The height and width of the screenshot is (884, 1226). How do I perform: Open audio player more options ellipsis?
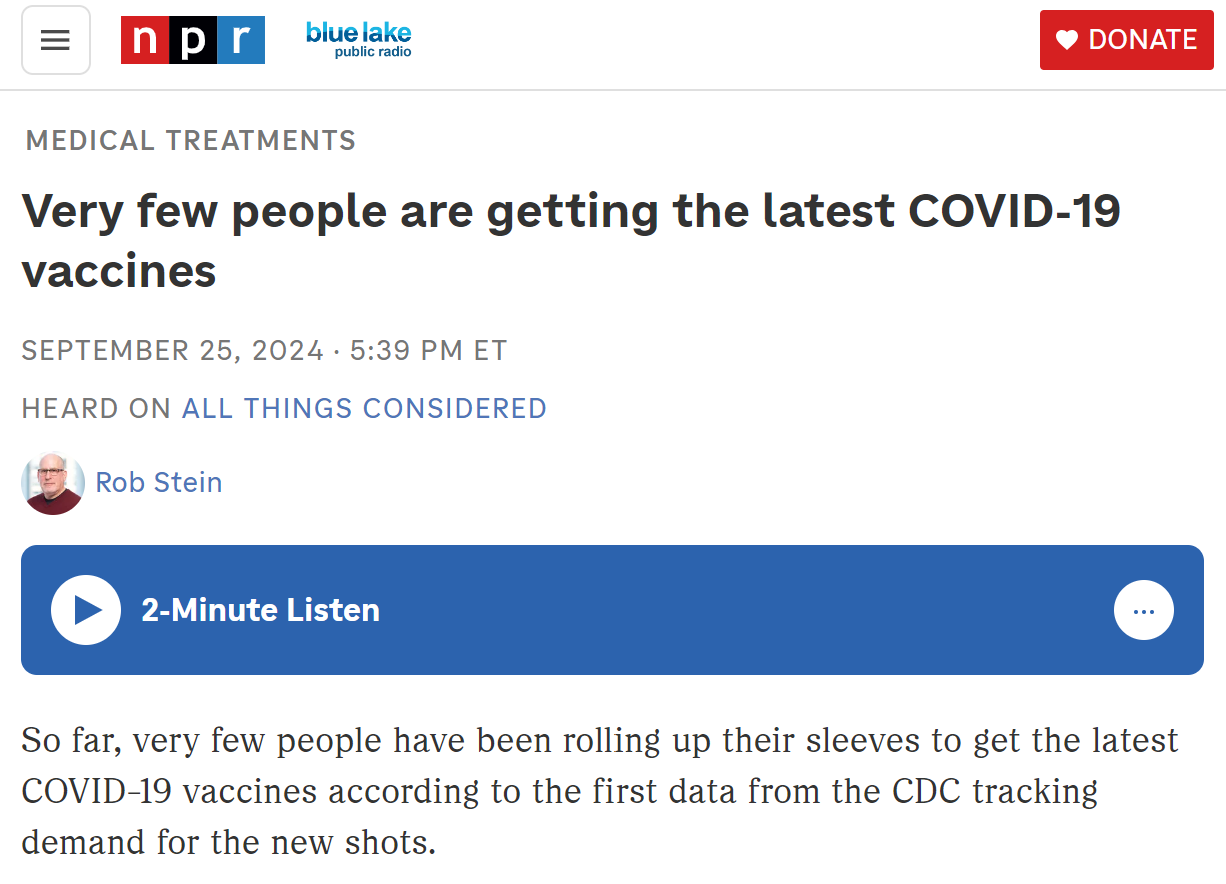1144,610
